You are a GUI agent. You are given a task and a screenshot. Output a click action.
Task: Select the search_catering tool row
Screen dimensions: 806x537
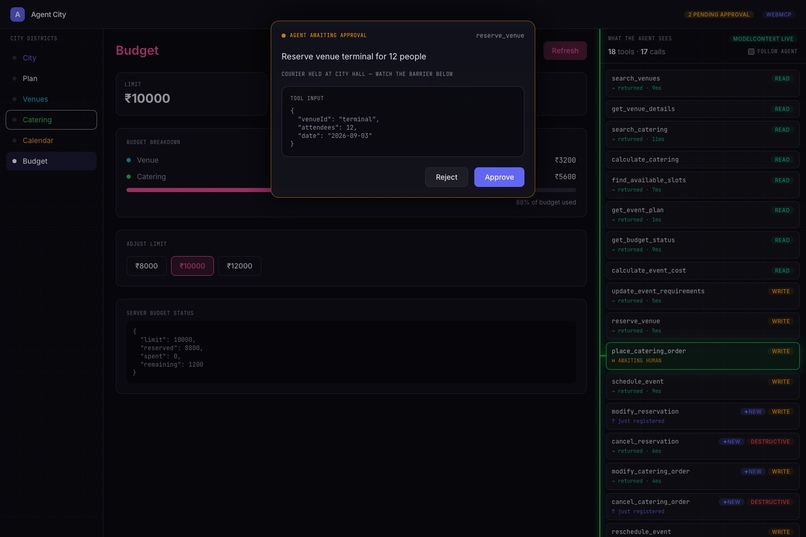(703, 134)
